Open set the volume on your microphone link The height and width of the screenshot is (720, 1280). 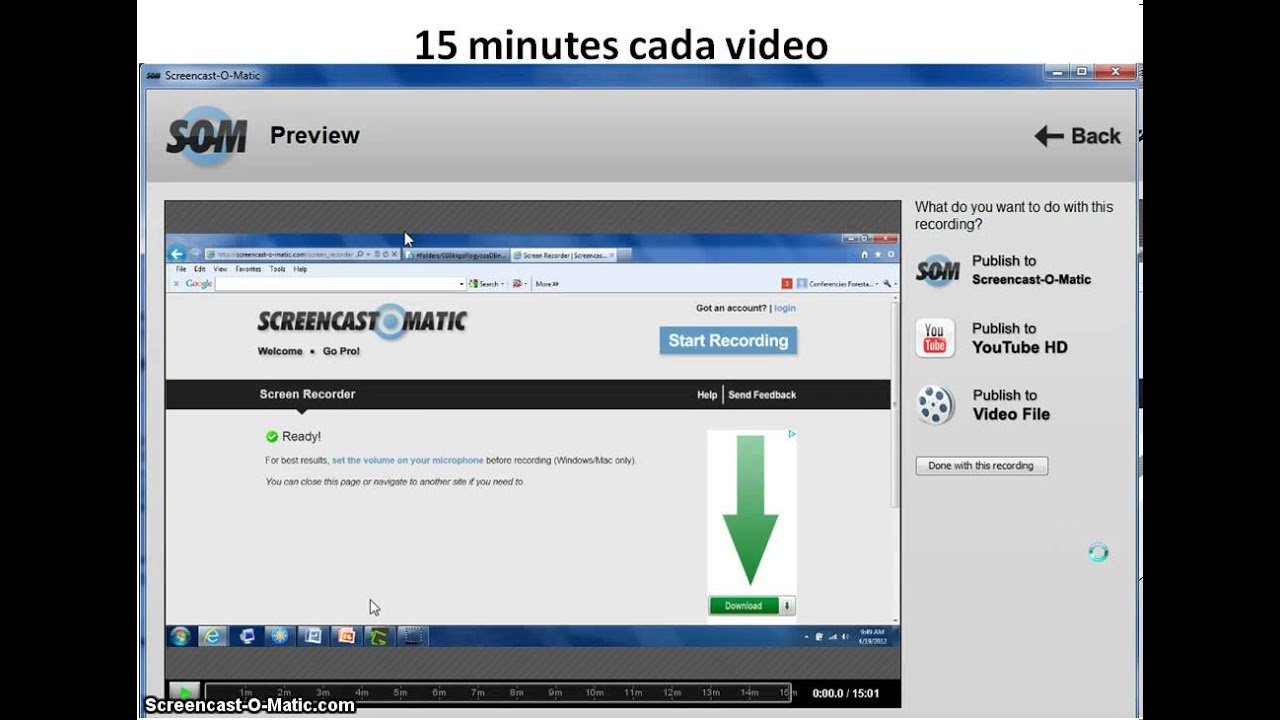[x=408, y=461]
